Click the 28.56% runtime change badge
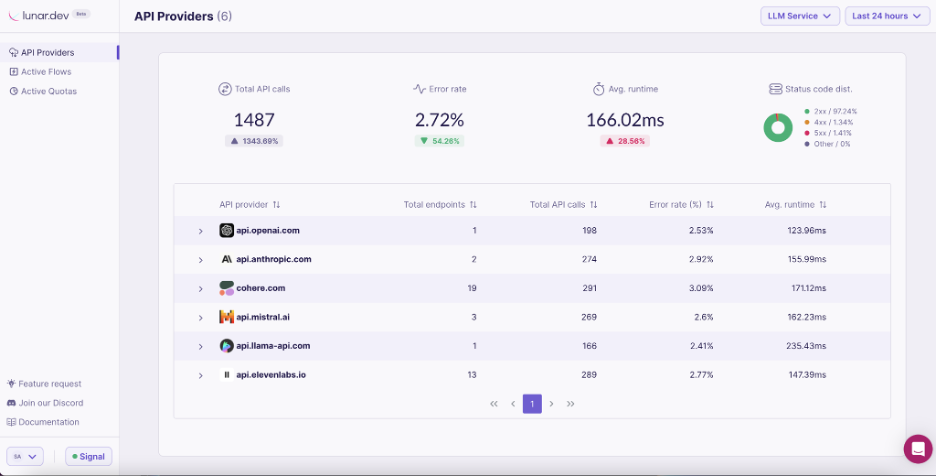The image size is (936, 476). point(625,142)
